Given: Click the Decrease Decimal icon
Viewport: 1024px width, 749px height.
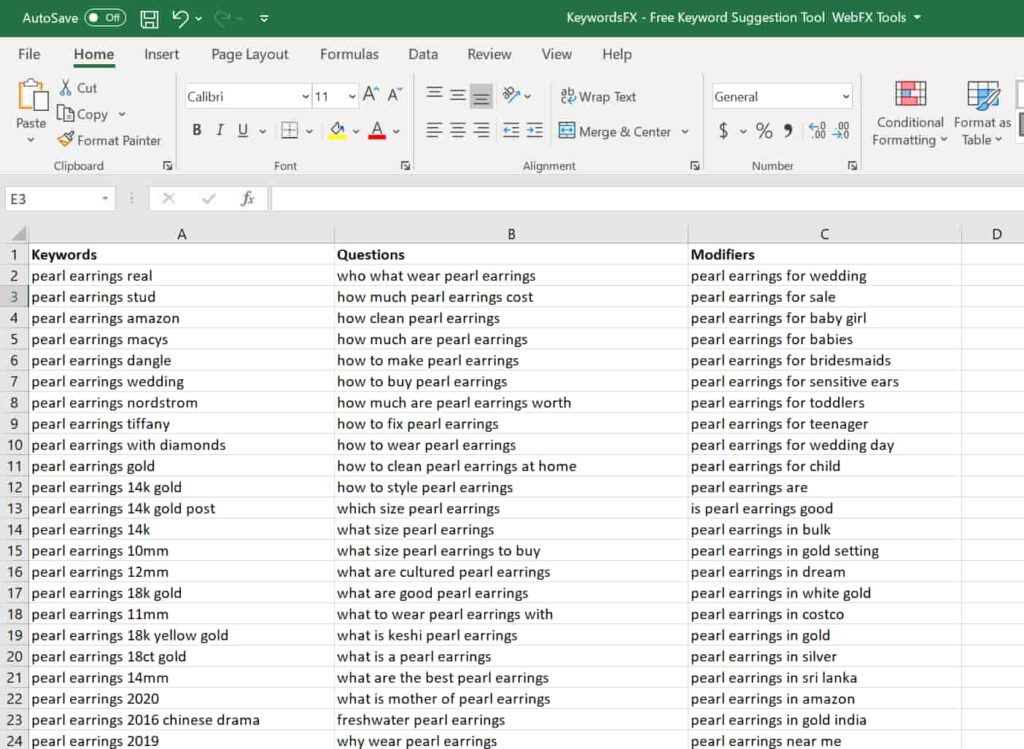Looking at the screenshot, I should point(842,131).
